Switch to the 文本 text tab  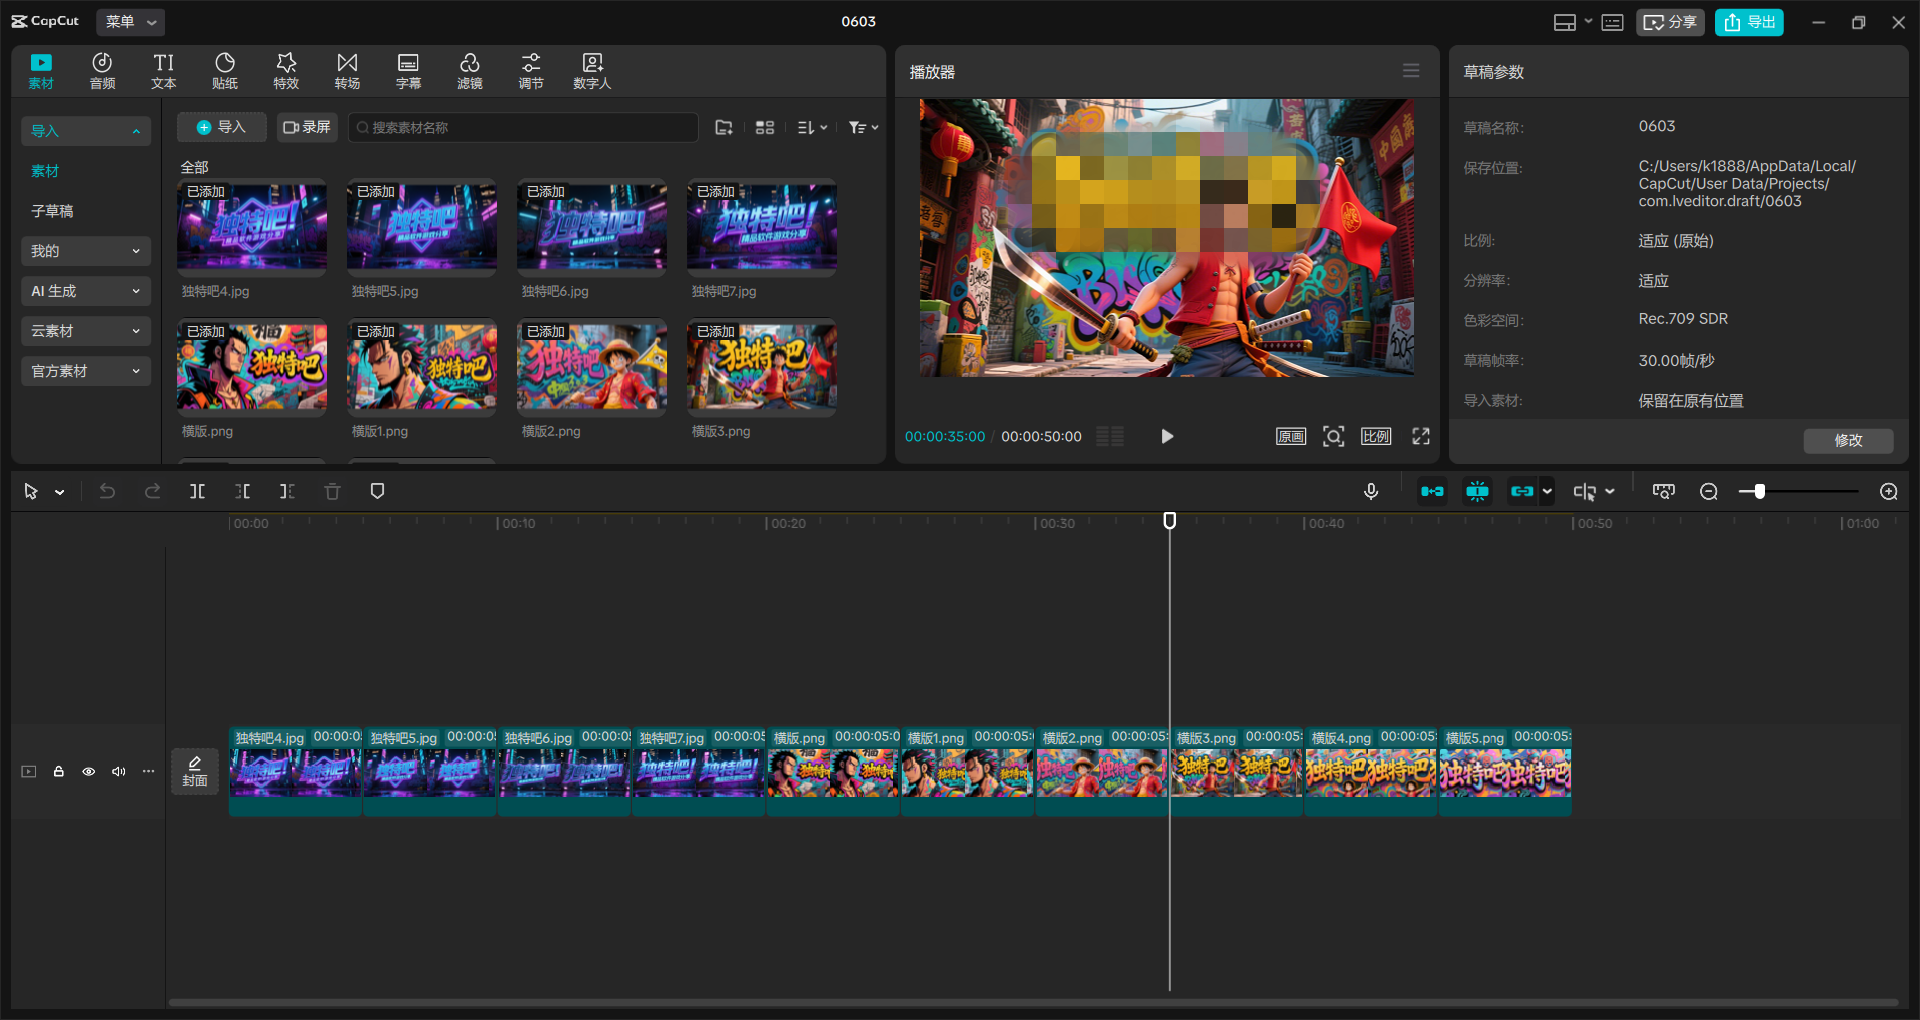[163, 71]
